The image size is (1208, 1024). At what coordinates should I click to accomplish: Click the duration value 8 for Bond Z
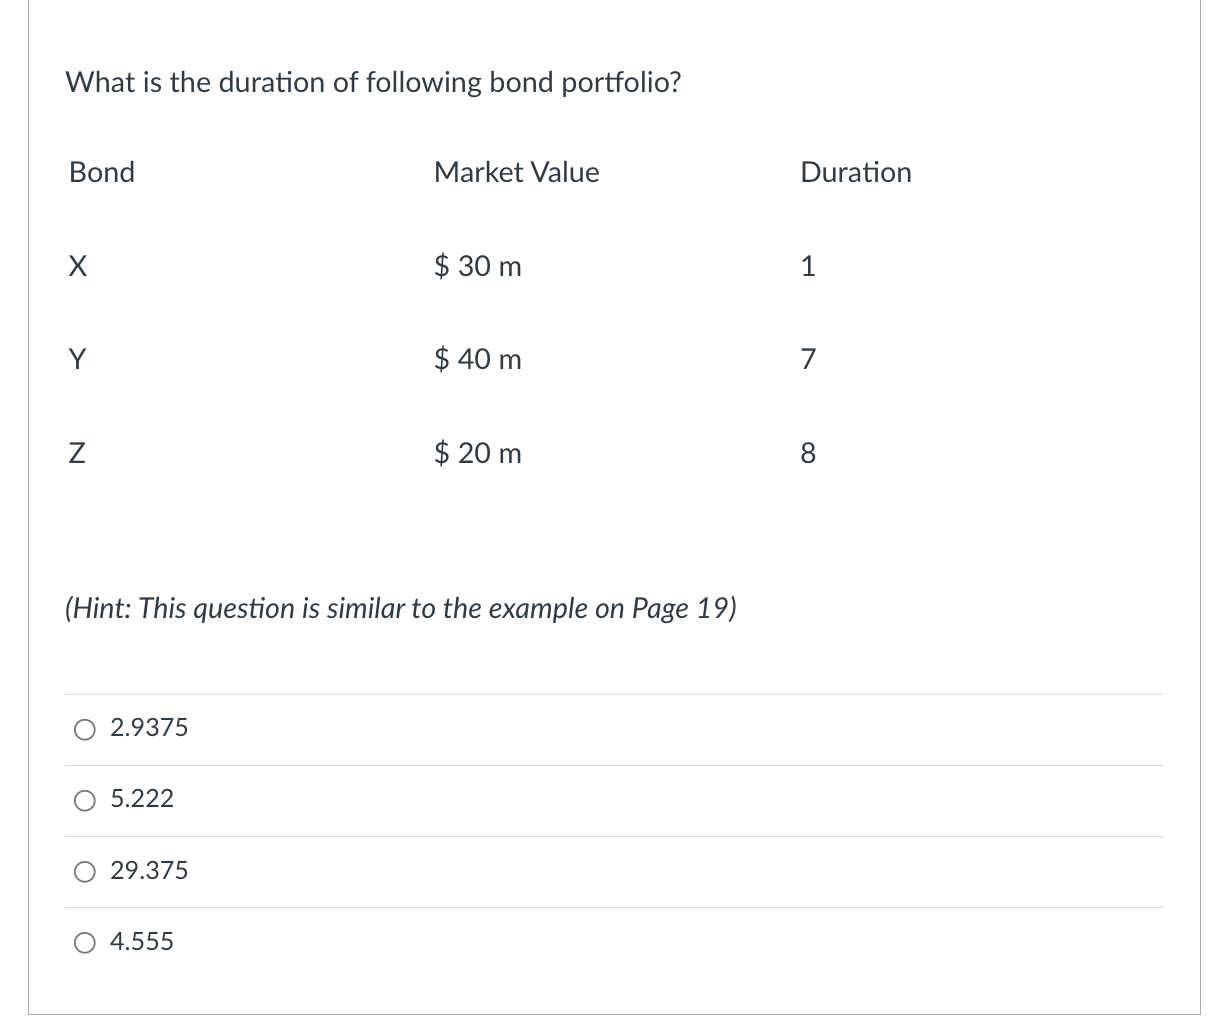[x=808, y=453]
